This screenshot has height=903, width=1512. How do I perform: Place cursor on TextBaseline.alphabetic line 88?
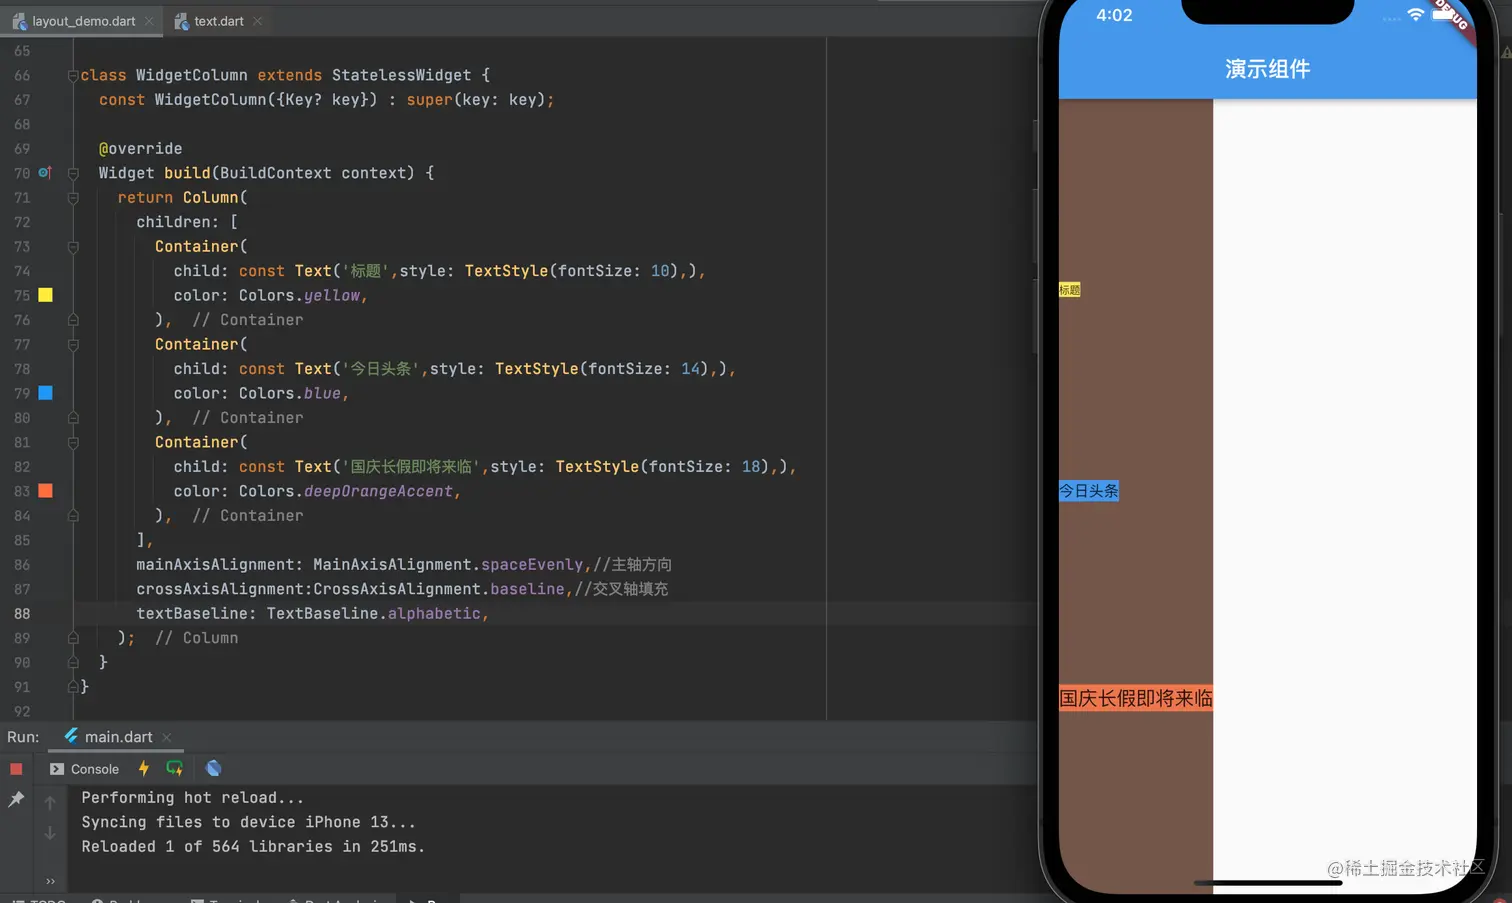[x=374, y=614]
